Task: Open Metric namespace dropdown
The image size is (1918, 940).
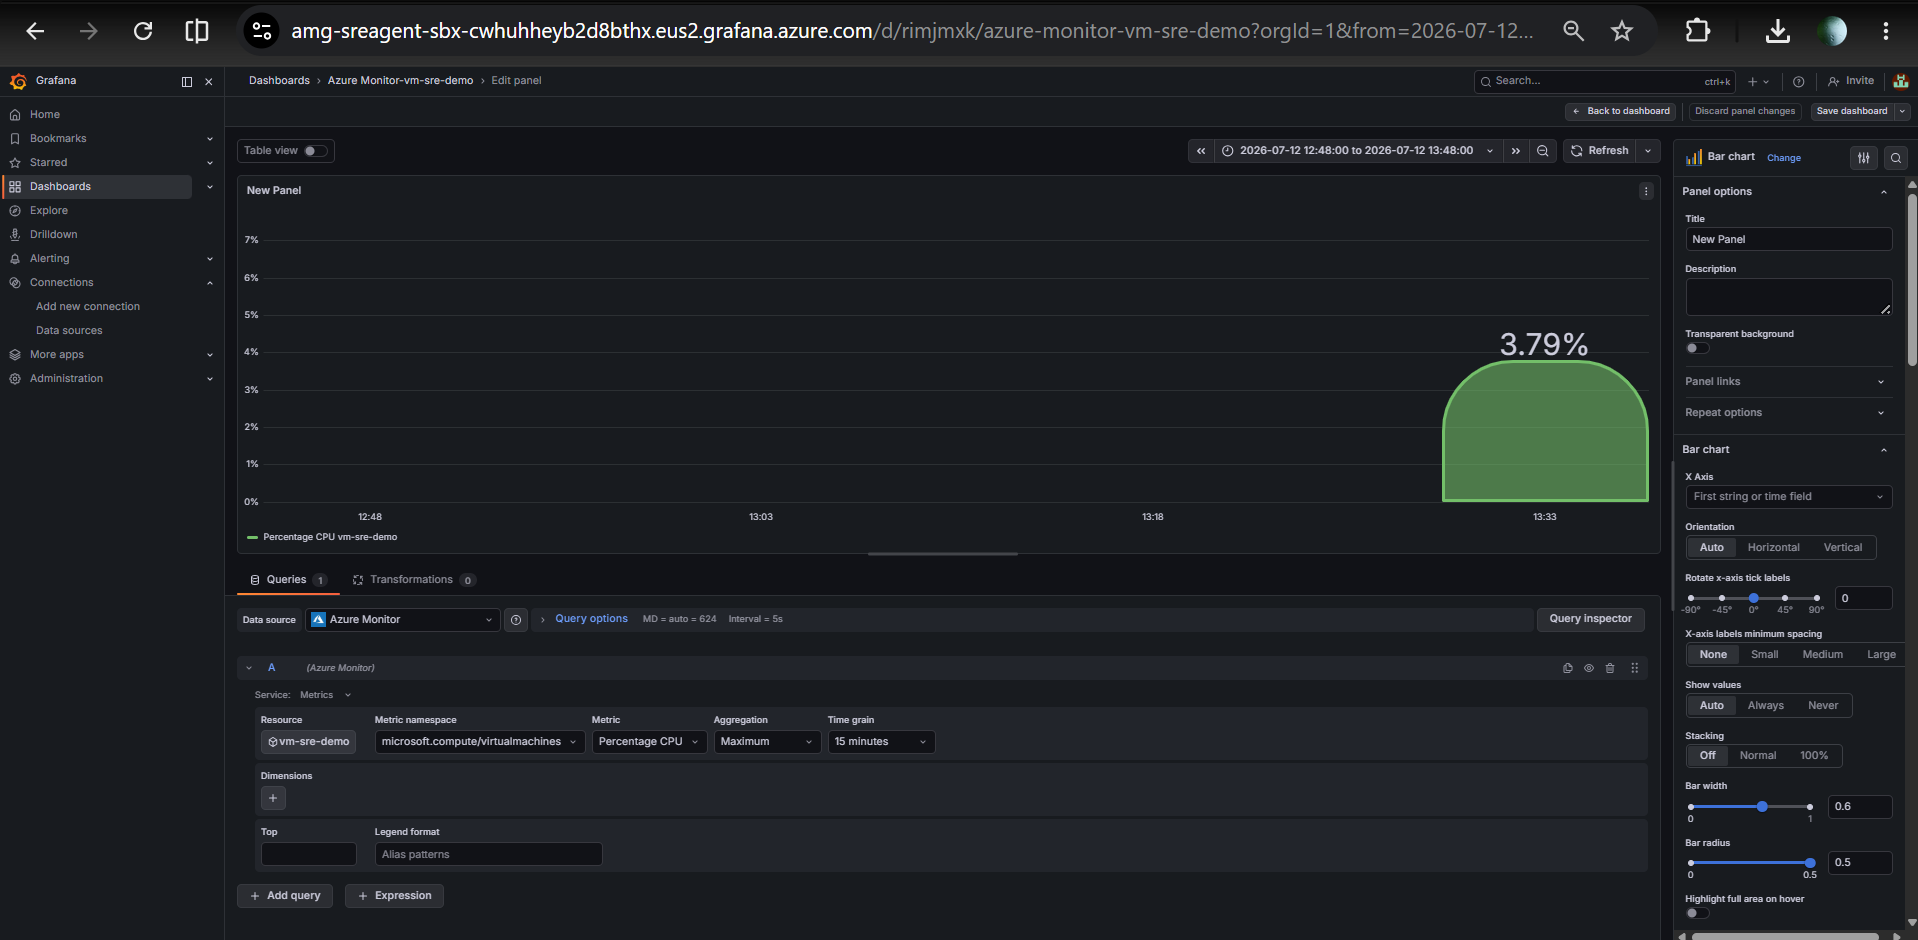Action: [479, 742]
